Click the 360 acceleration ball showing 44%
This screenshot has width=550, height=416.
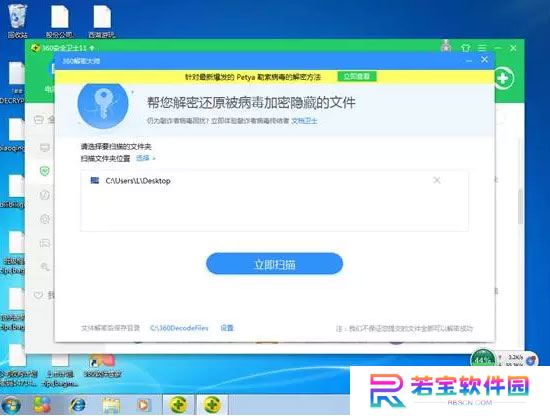tap(483, 358)
